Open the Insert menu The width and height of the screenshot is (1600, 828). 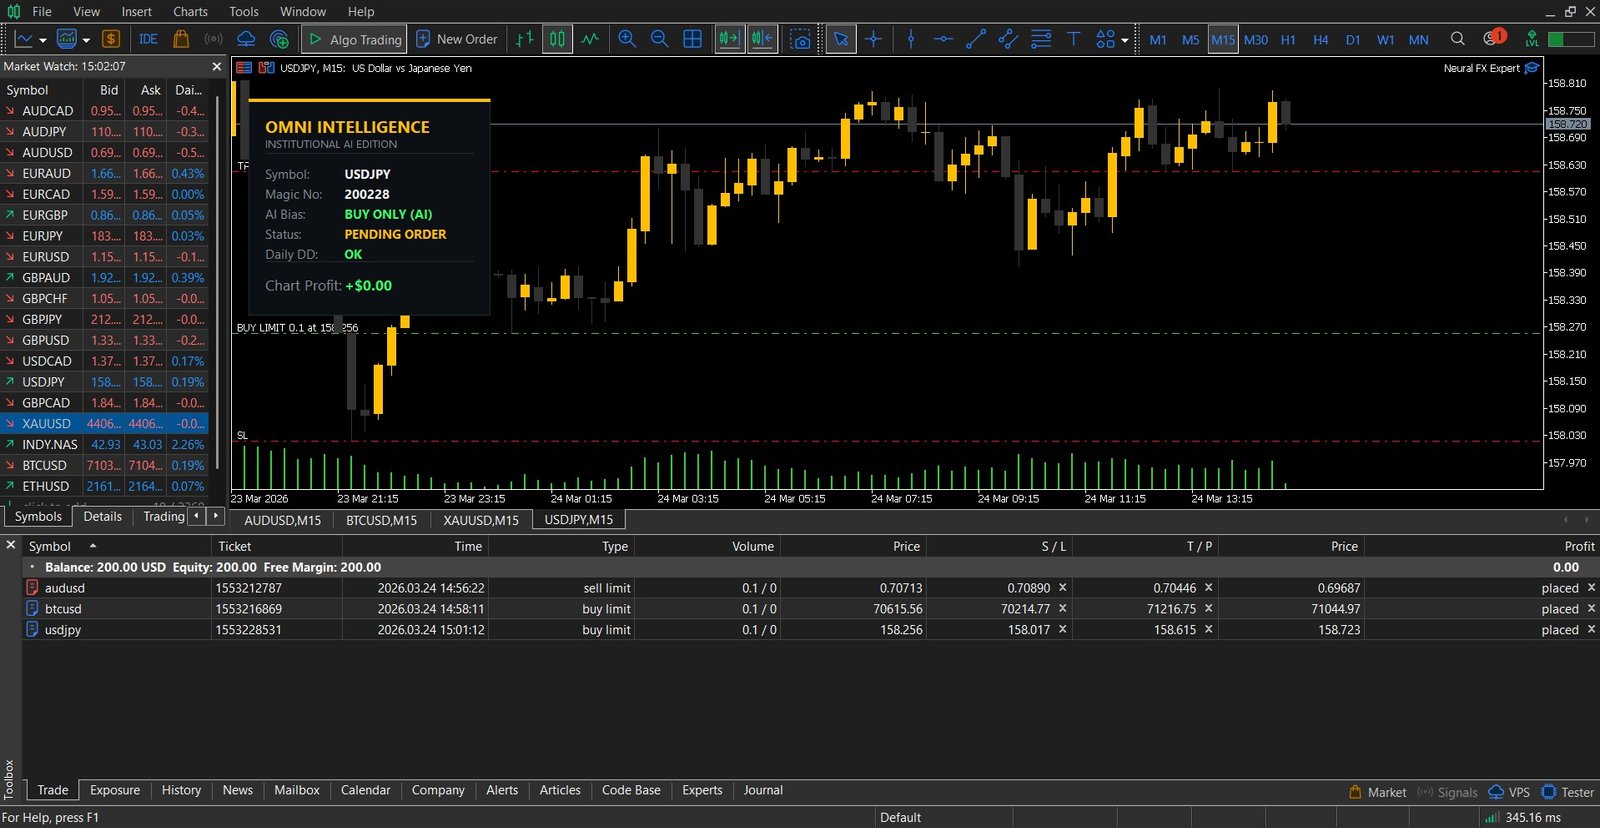click(x=137, y=11)
